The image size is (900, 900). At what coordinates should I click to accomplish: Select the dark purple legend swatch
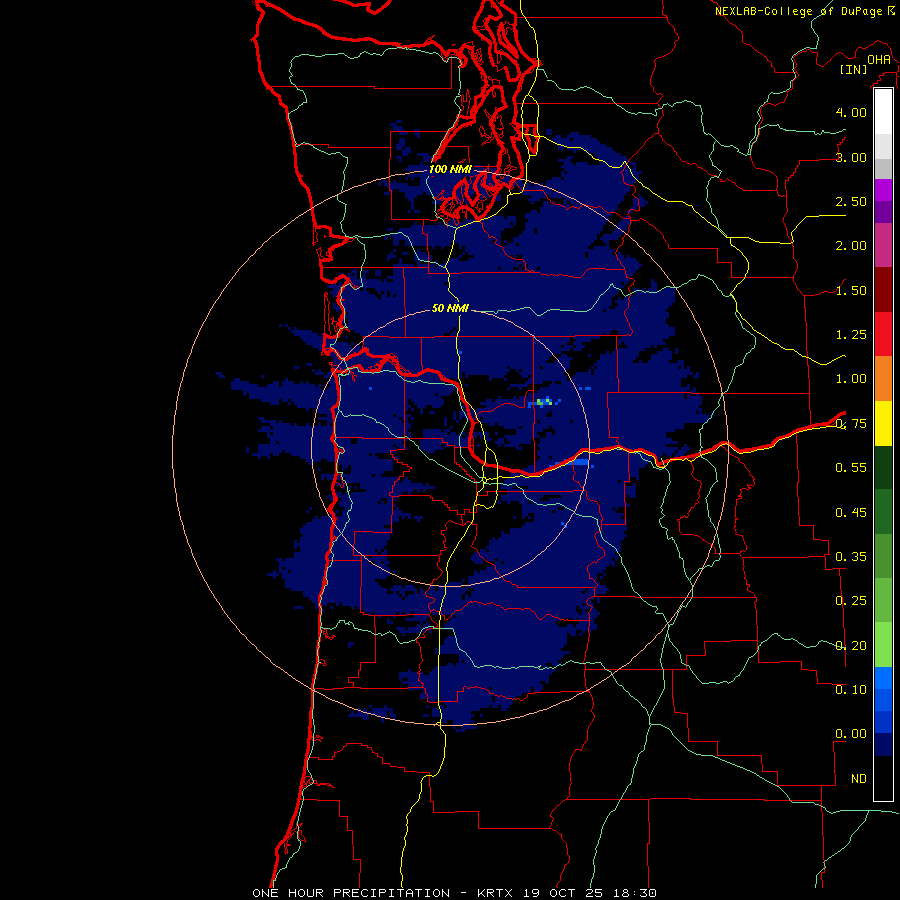(x=883, y=212)
